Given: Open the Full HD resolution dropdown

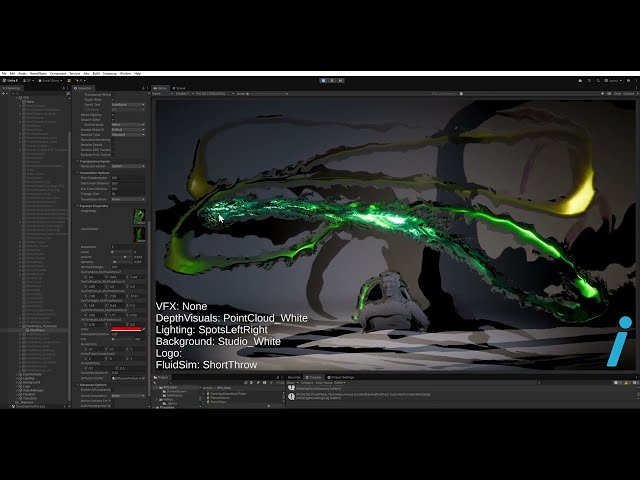Looking at the screenshot, I should [x=215, y=93].
